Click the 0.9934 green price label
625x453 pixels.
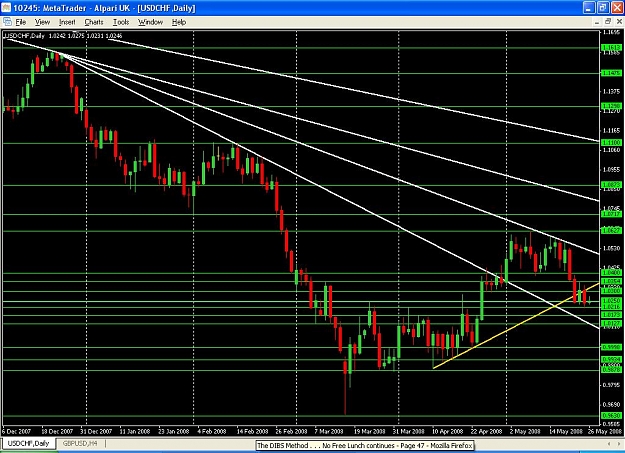[x=611, y=359]
